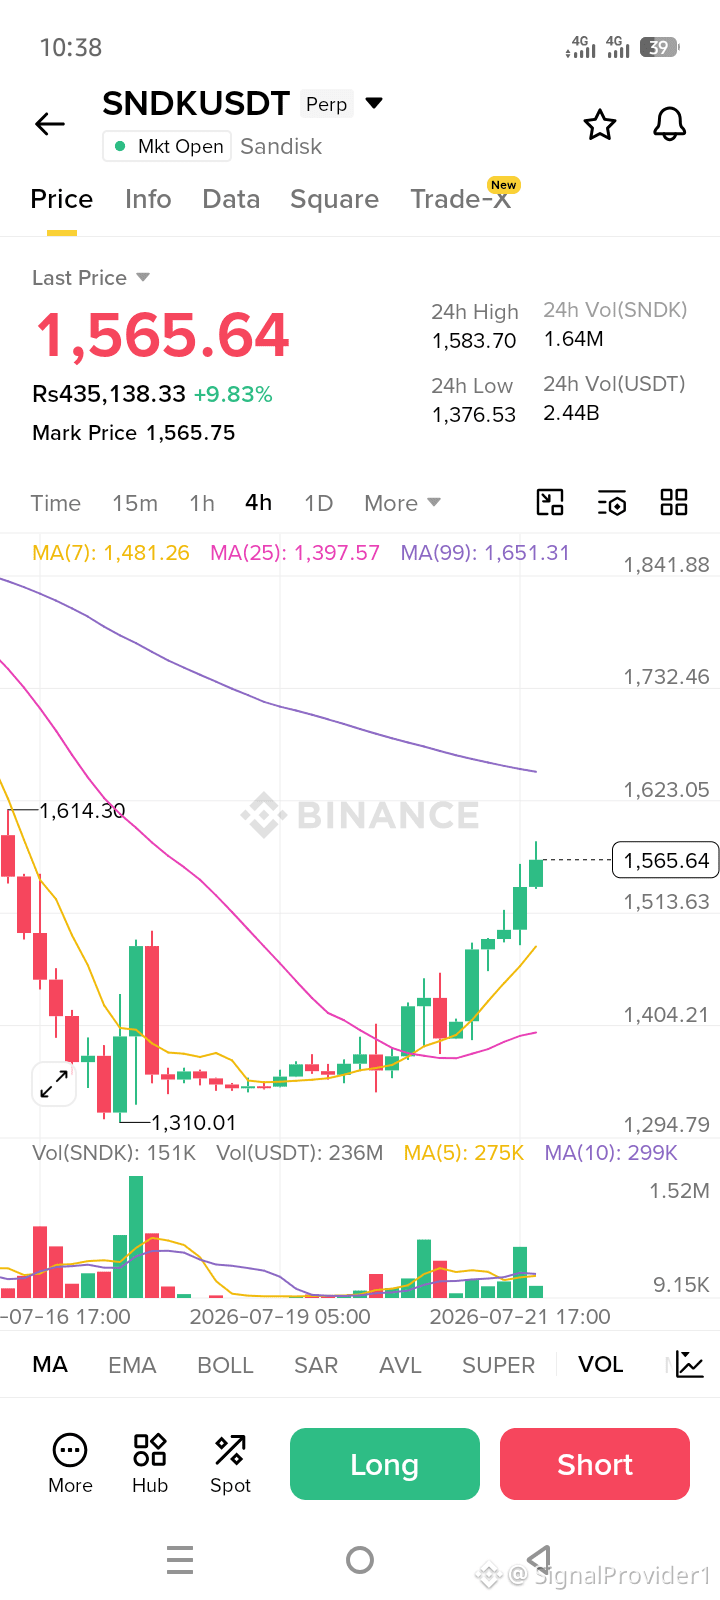Tap the red Short button

pyautogui.click(x=595, y=1464)
